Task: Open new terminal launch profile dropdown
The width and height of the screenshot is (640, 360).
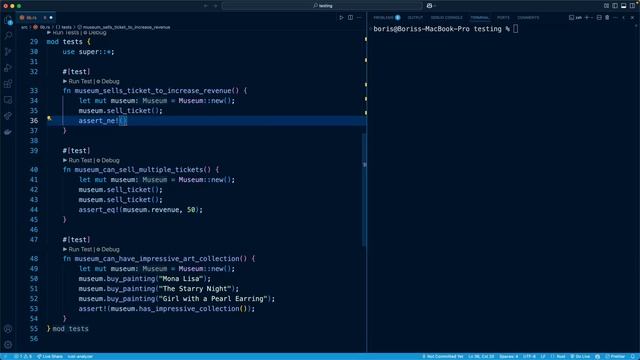Action: tap(591, 18)
